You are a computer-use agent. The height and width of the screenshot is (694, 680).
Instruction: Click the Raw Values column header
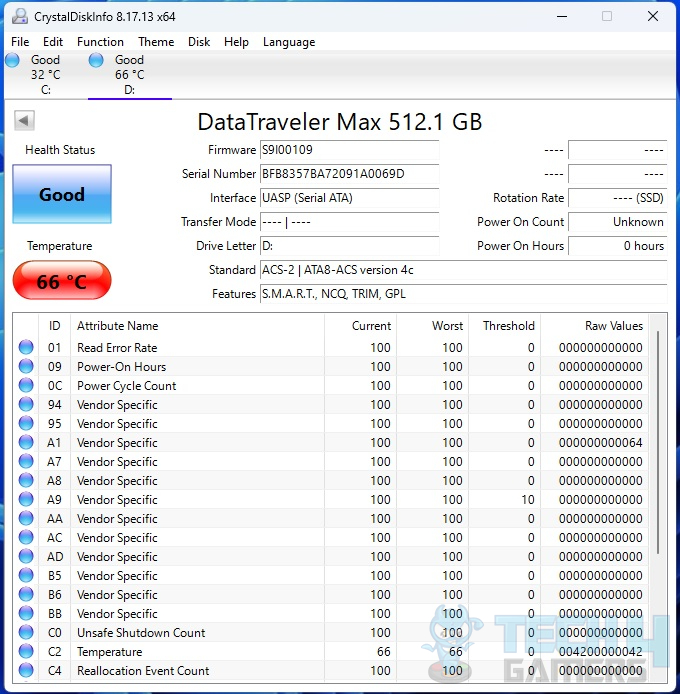click(595, 326)
